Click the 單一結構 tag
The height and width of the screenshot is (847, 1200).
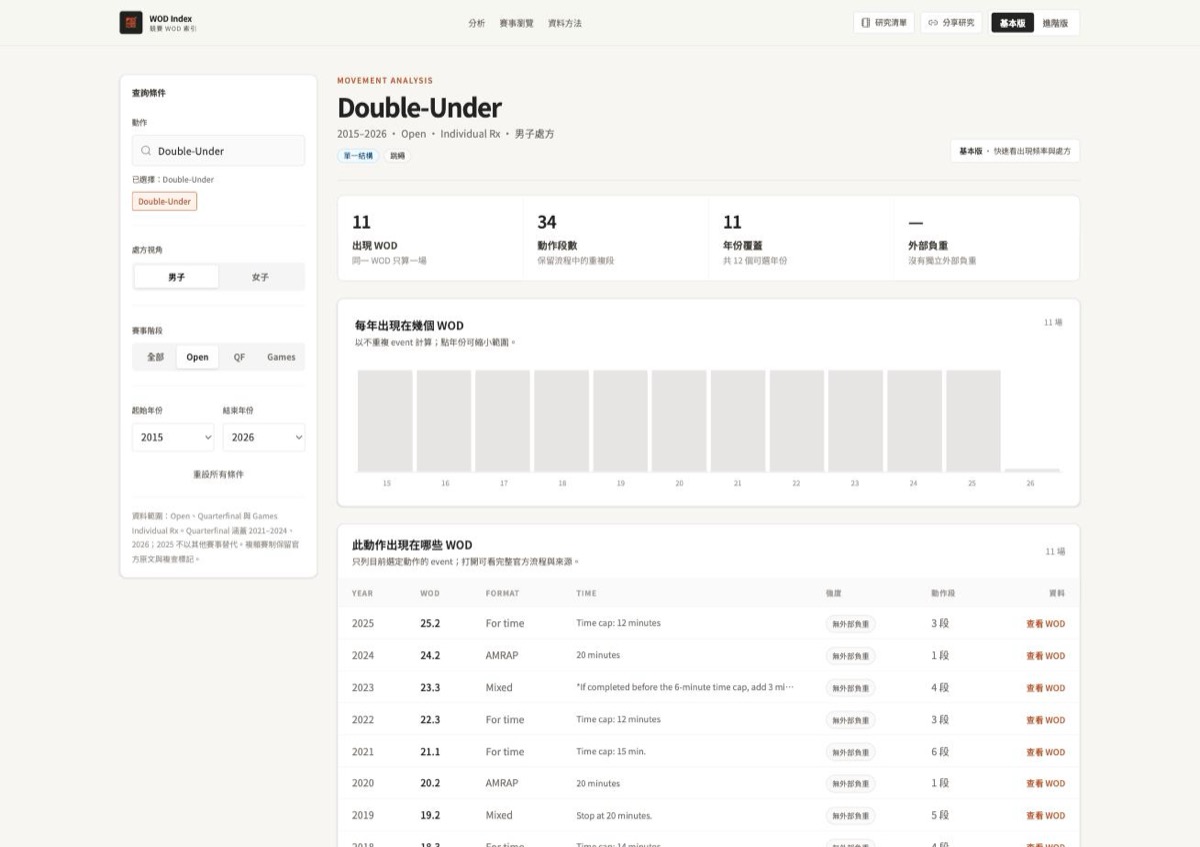point(358,156)
